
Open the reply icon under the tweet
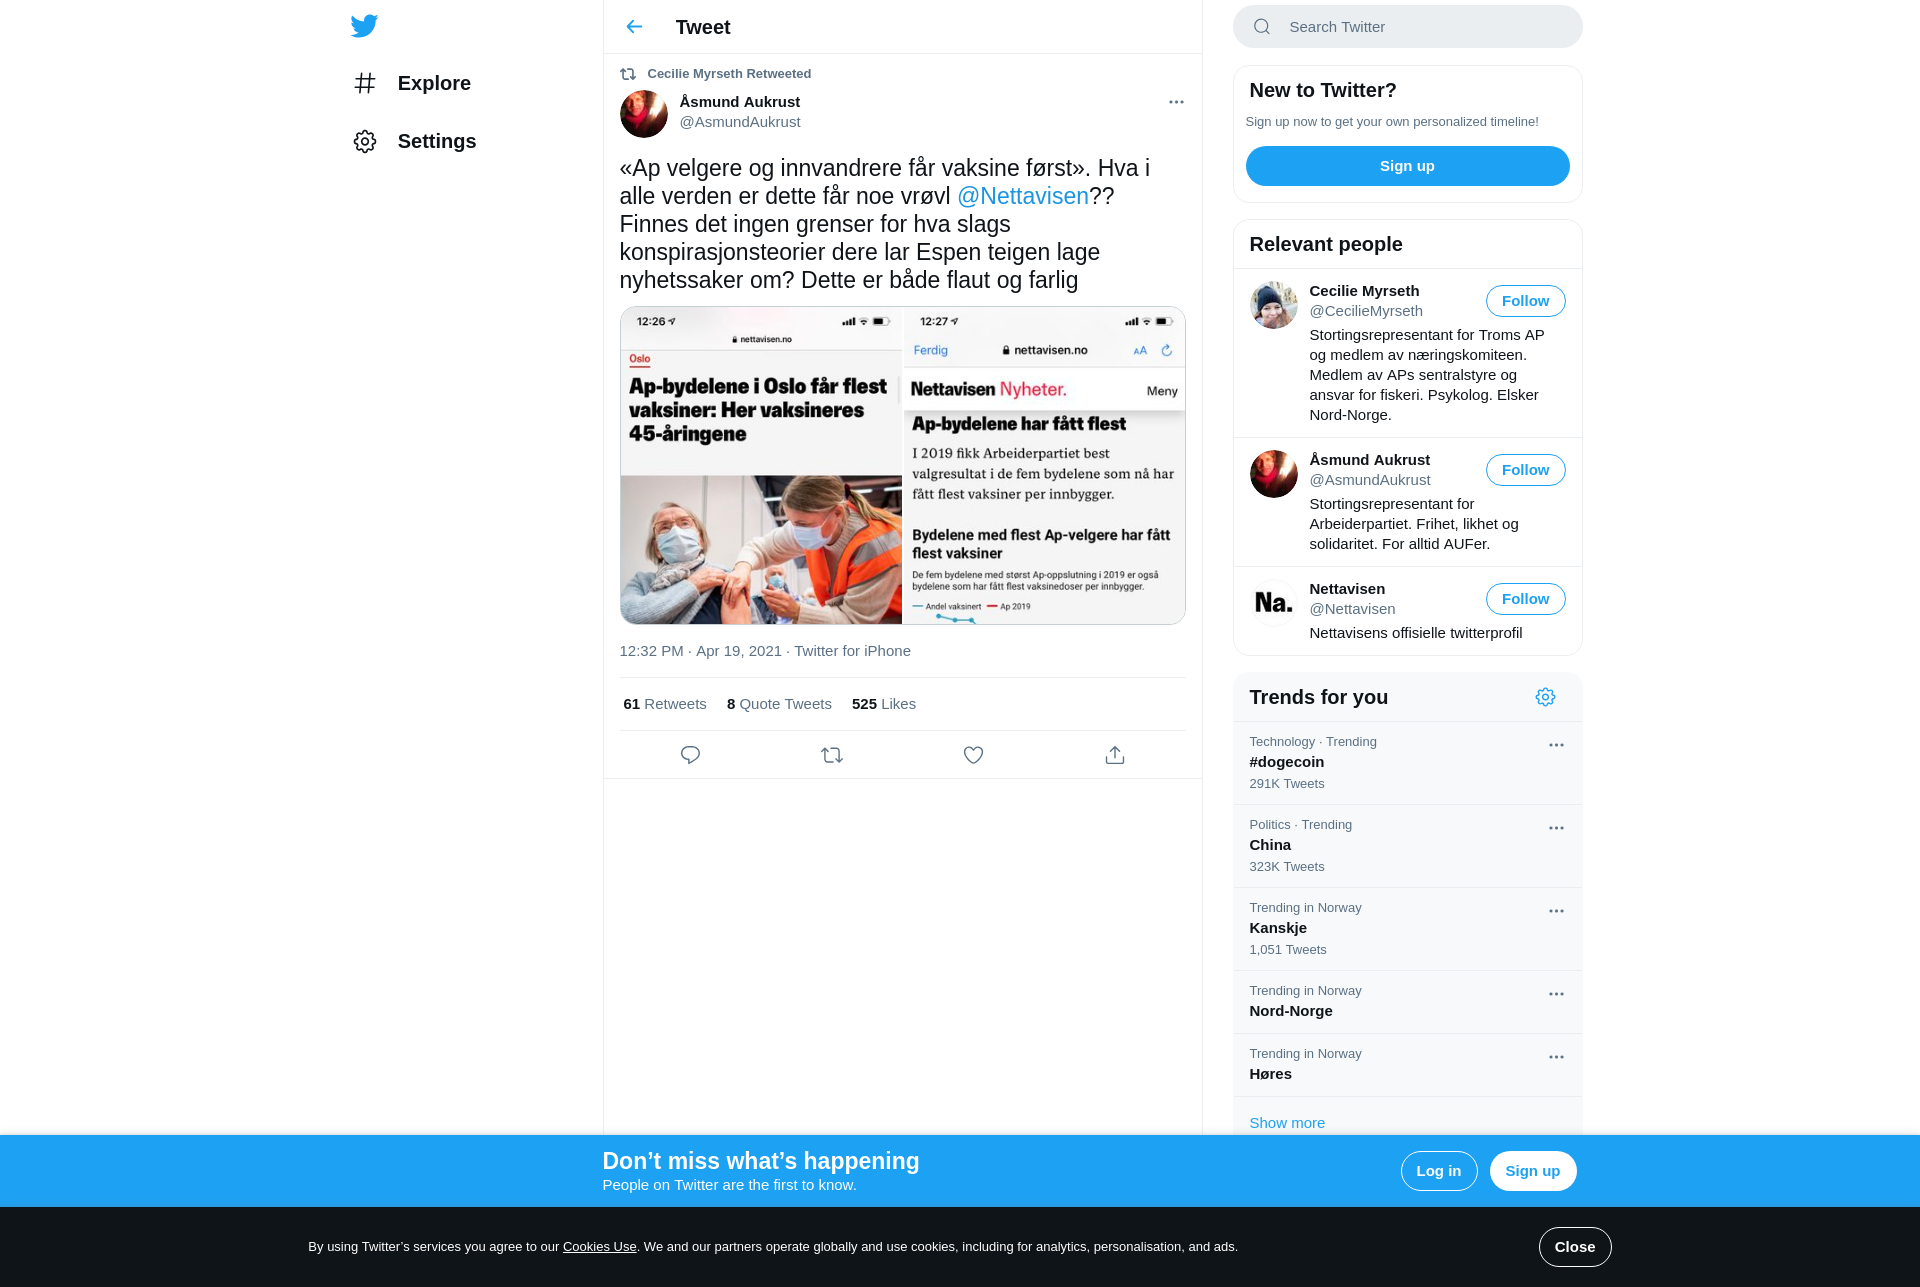(x=690, y=755)
